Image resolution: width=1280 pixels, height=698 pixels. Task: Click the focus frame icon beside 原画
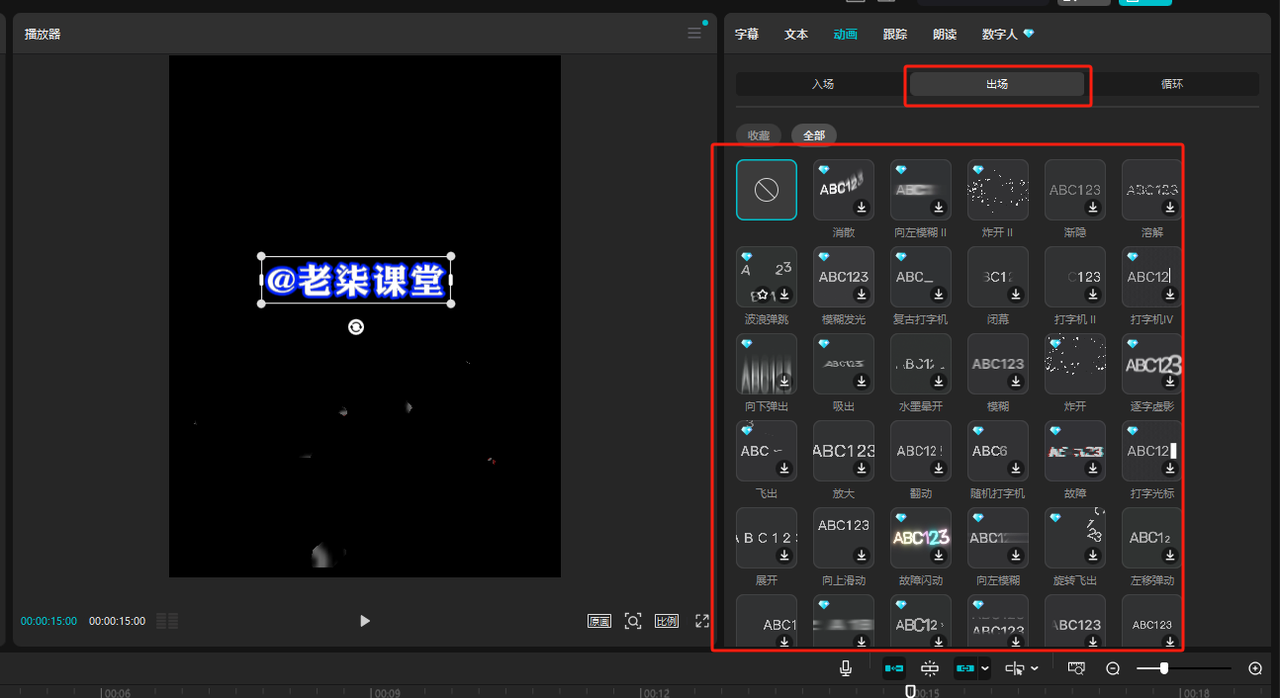click(633, 621)
